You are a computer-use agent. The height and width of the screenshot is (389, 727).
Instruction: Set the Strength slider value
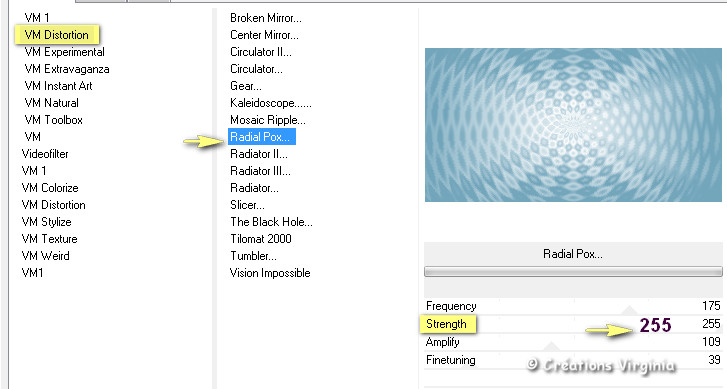point(573,324)
